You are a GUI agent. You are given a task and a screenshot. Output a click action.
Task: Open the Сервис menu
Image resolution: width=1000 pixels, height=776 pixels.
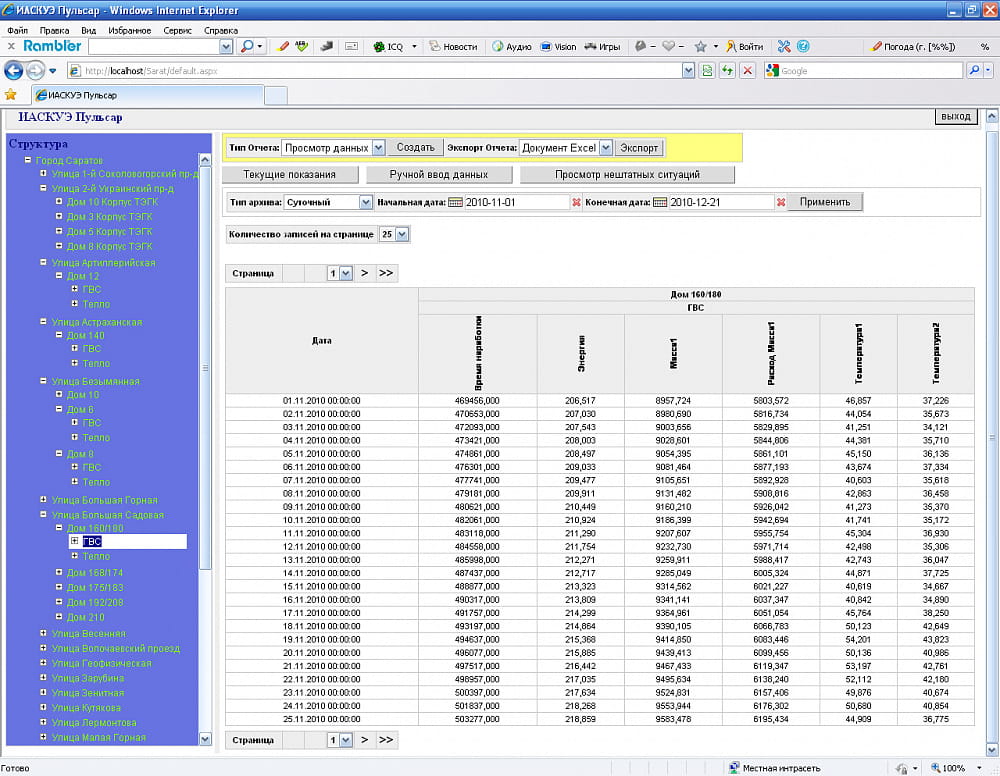(177, 30)
